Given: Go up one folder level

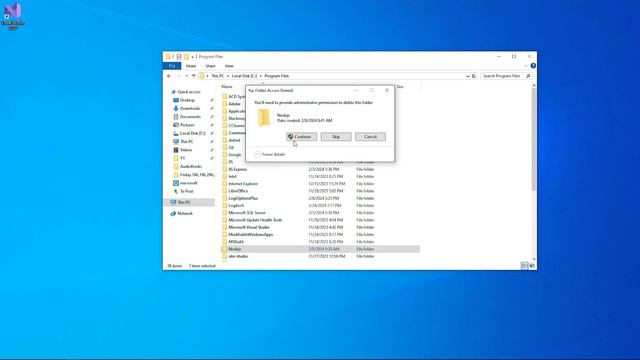Looking at the screenshot, I should coord(193,76).
